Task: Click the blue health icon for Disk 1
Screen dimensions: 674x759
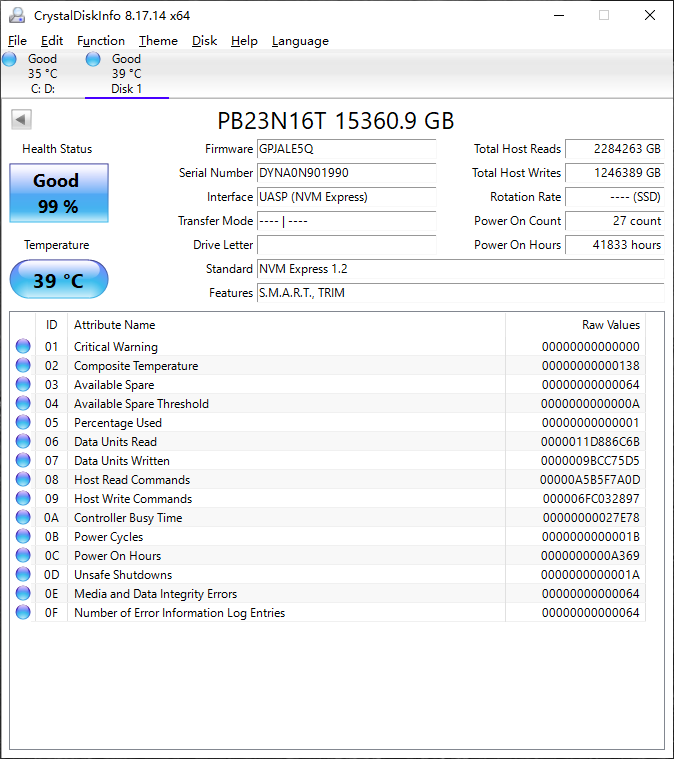Action: pos(93,59)
